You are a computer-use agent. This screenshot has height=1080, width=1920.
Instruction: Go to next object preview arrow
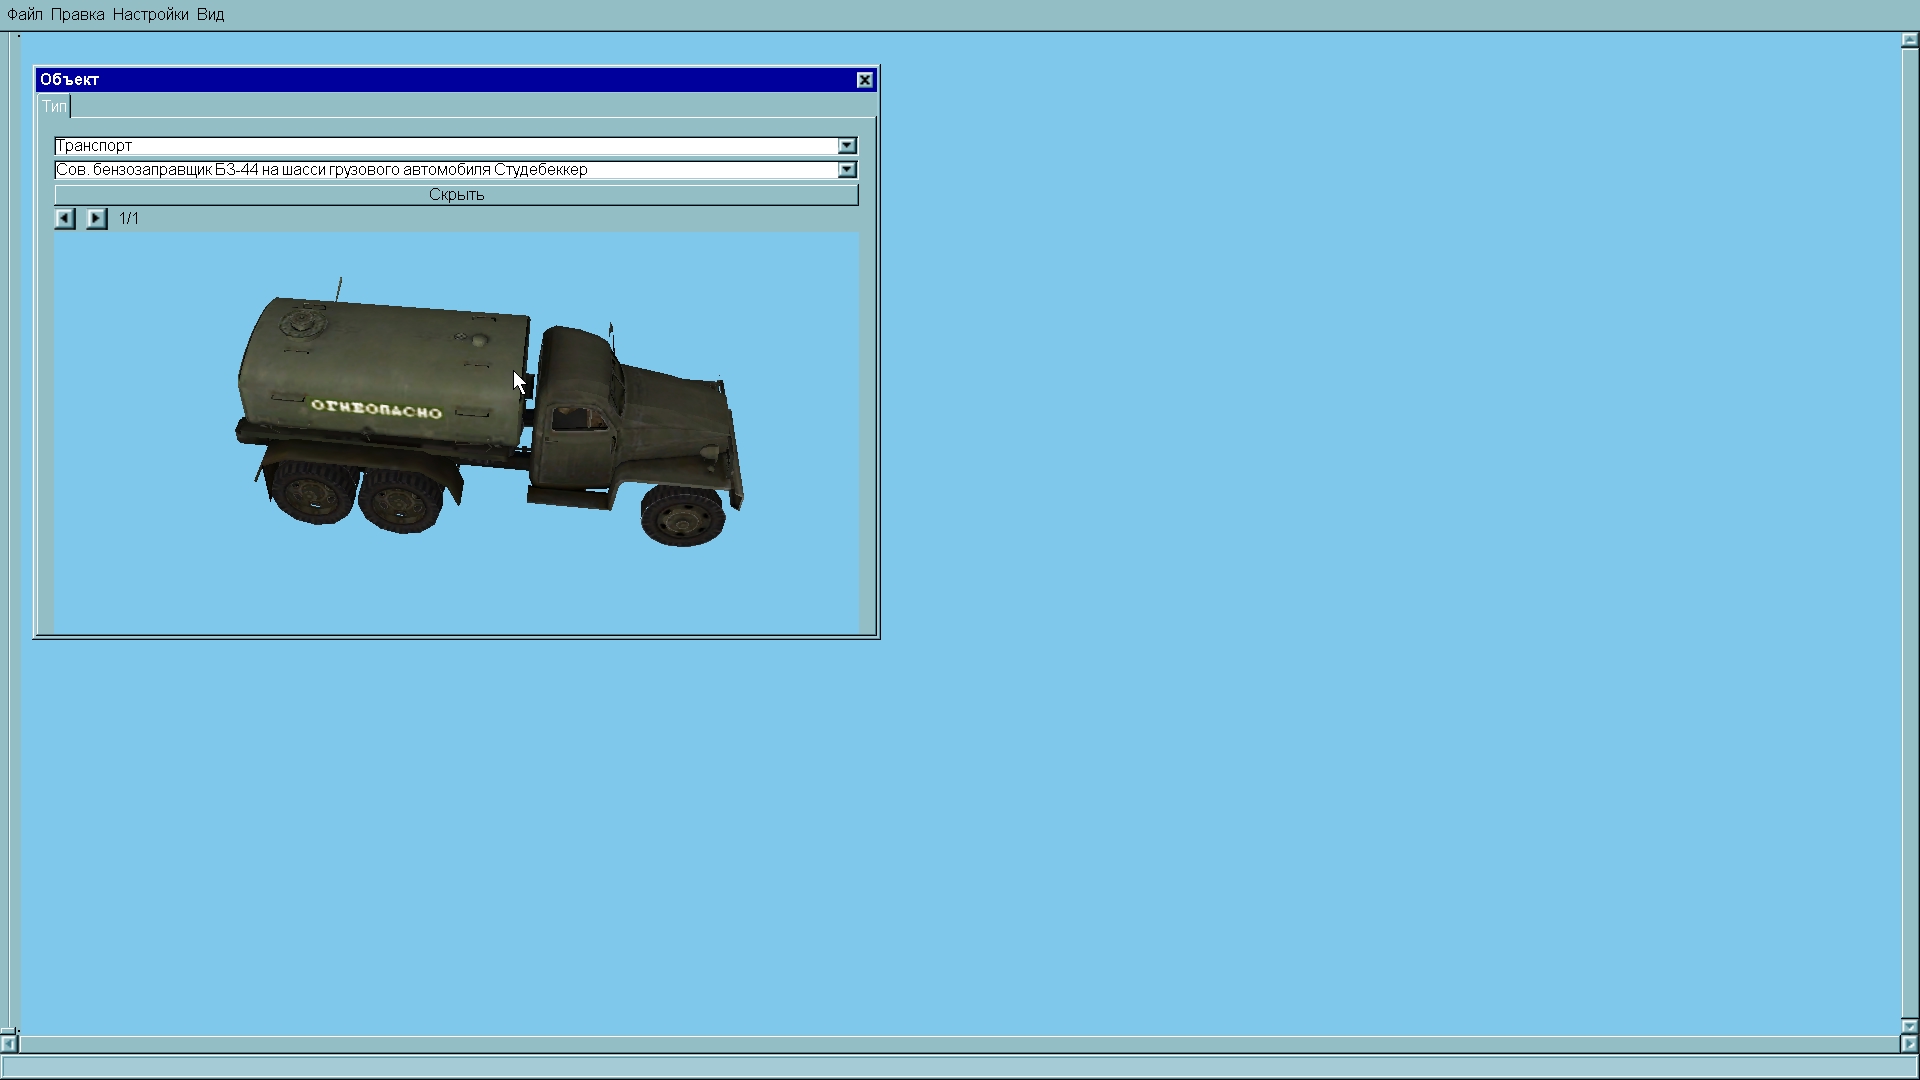[96, 218]
